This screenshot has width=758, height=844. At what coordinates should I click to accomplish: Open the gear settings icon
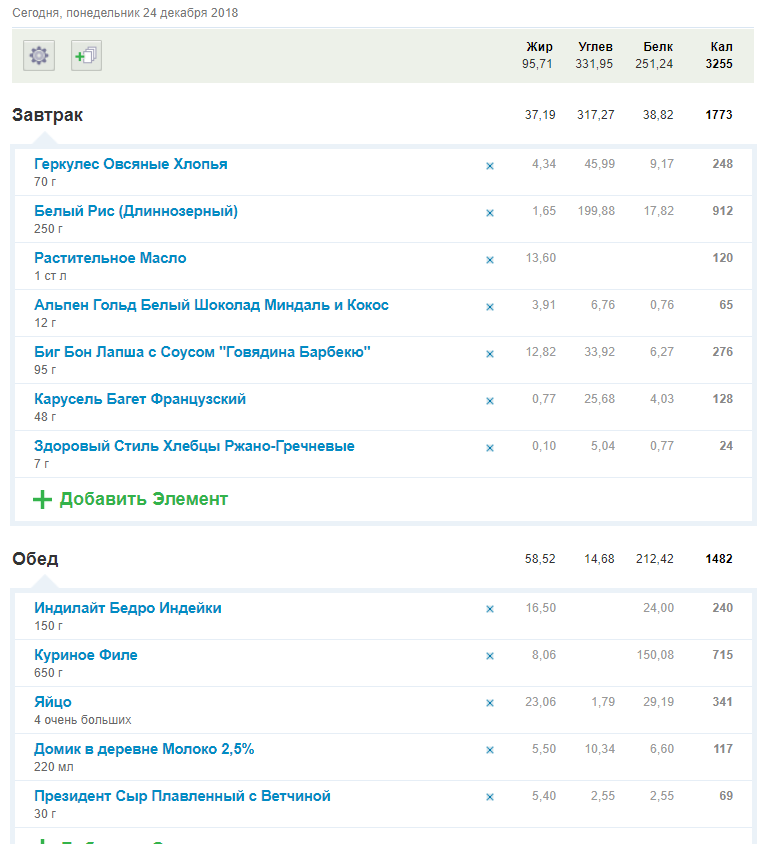pos(39,56)
